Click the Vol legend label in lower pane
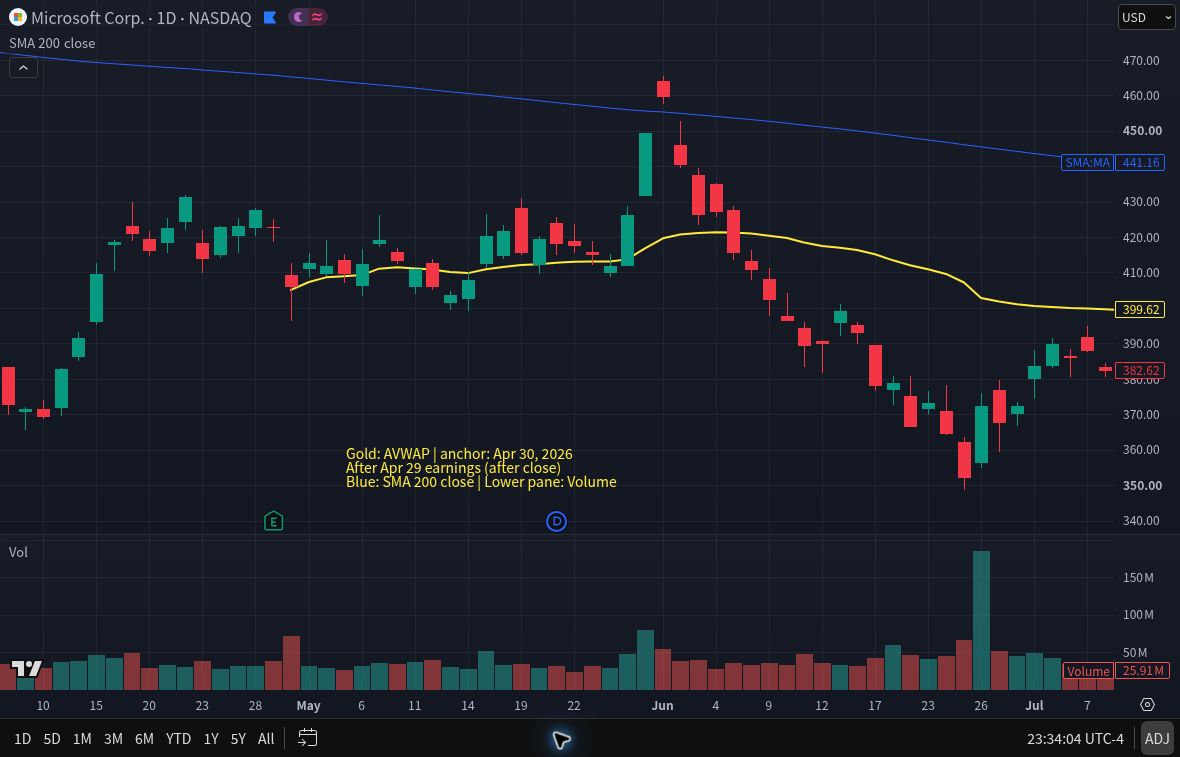 pos(18,552)
